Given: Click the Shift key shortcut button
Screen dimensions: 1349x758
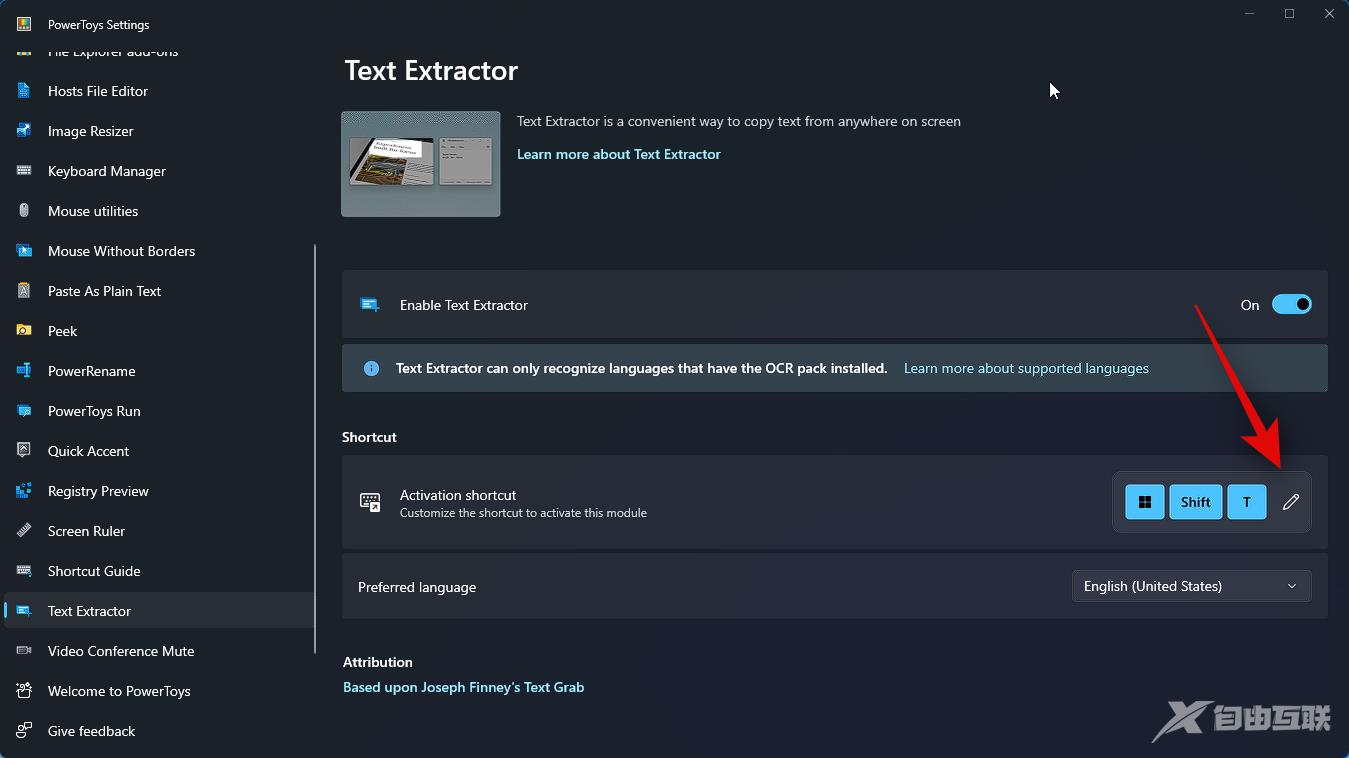Looking at the screenshot, I should point(1196,502).
